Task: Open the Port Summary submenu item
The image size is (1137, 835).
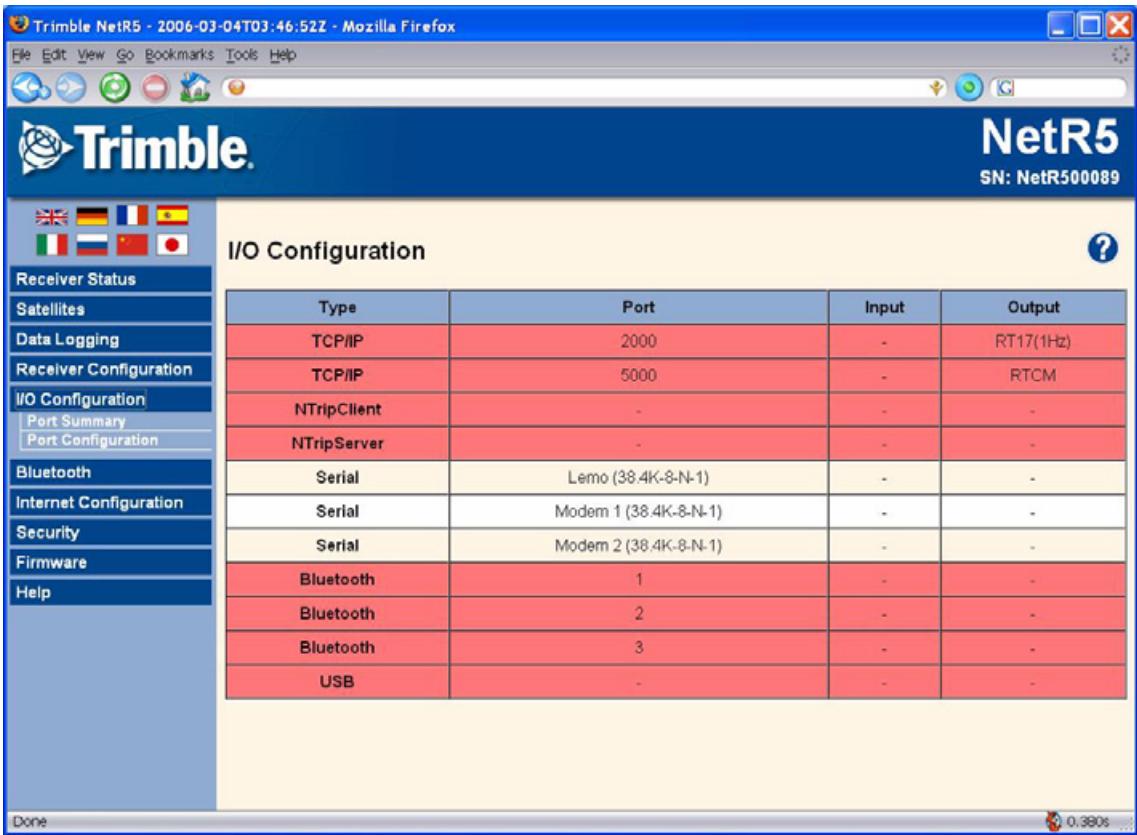Action: (x=76, y=421)
